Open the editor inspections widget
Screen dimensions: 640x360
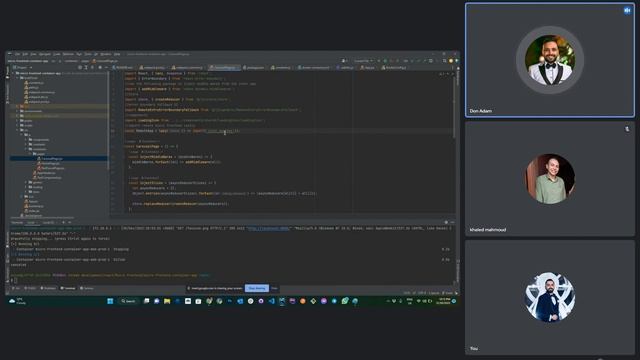444,74
